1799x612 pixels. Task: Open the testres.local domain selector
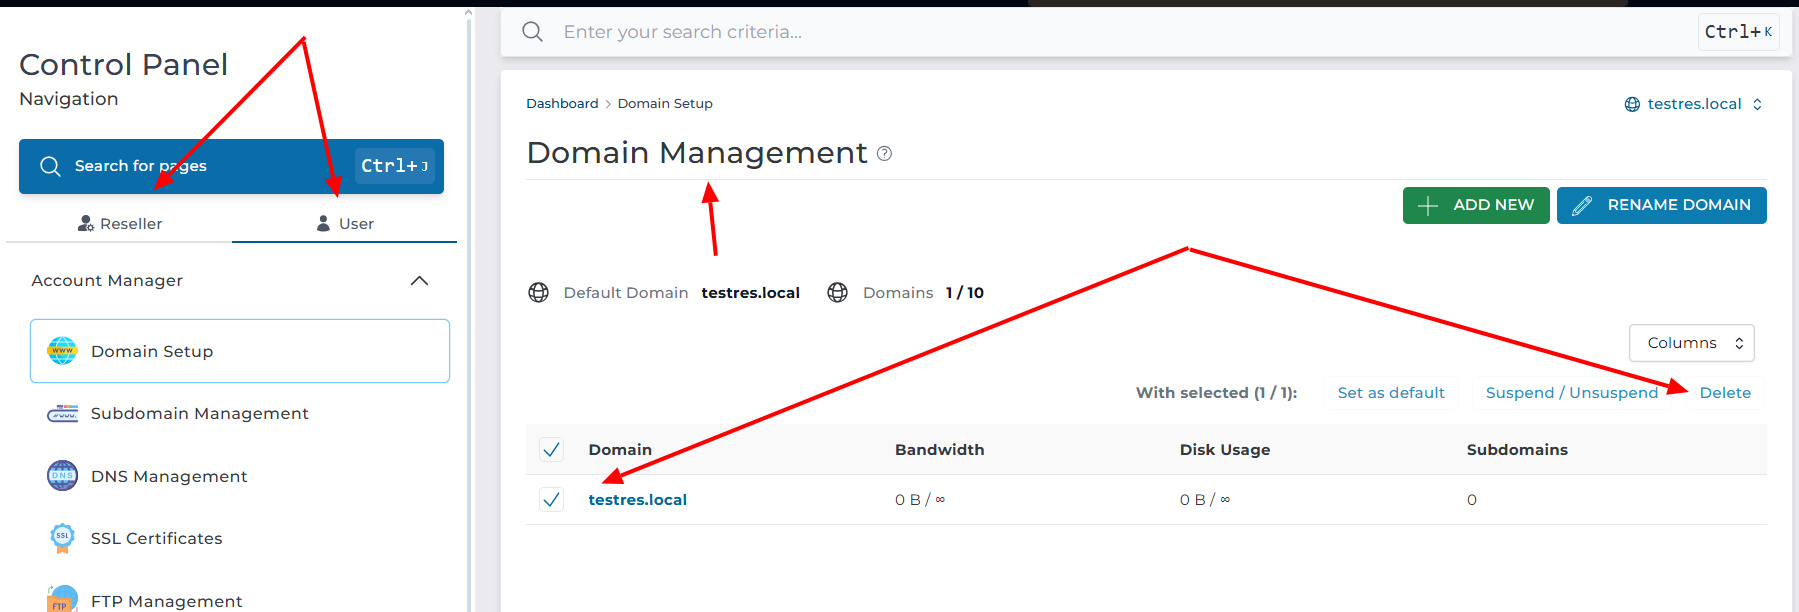click(1693, 104)
